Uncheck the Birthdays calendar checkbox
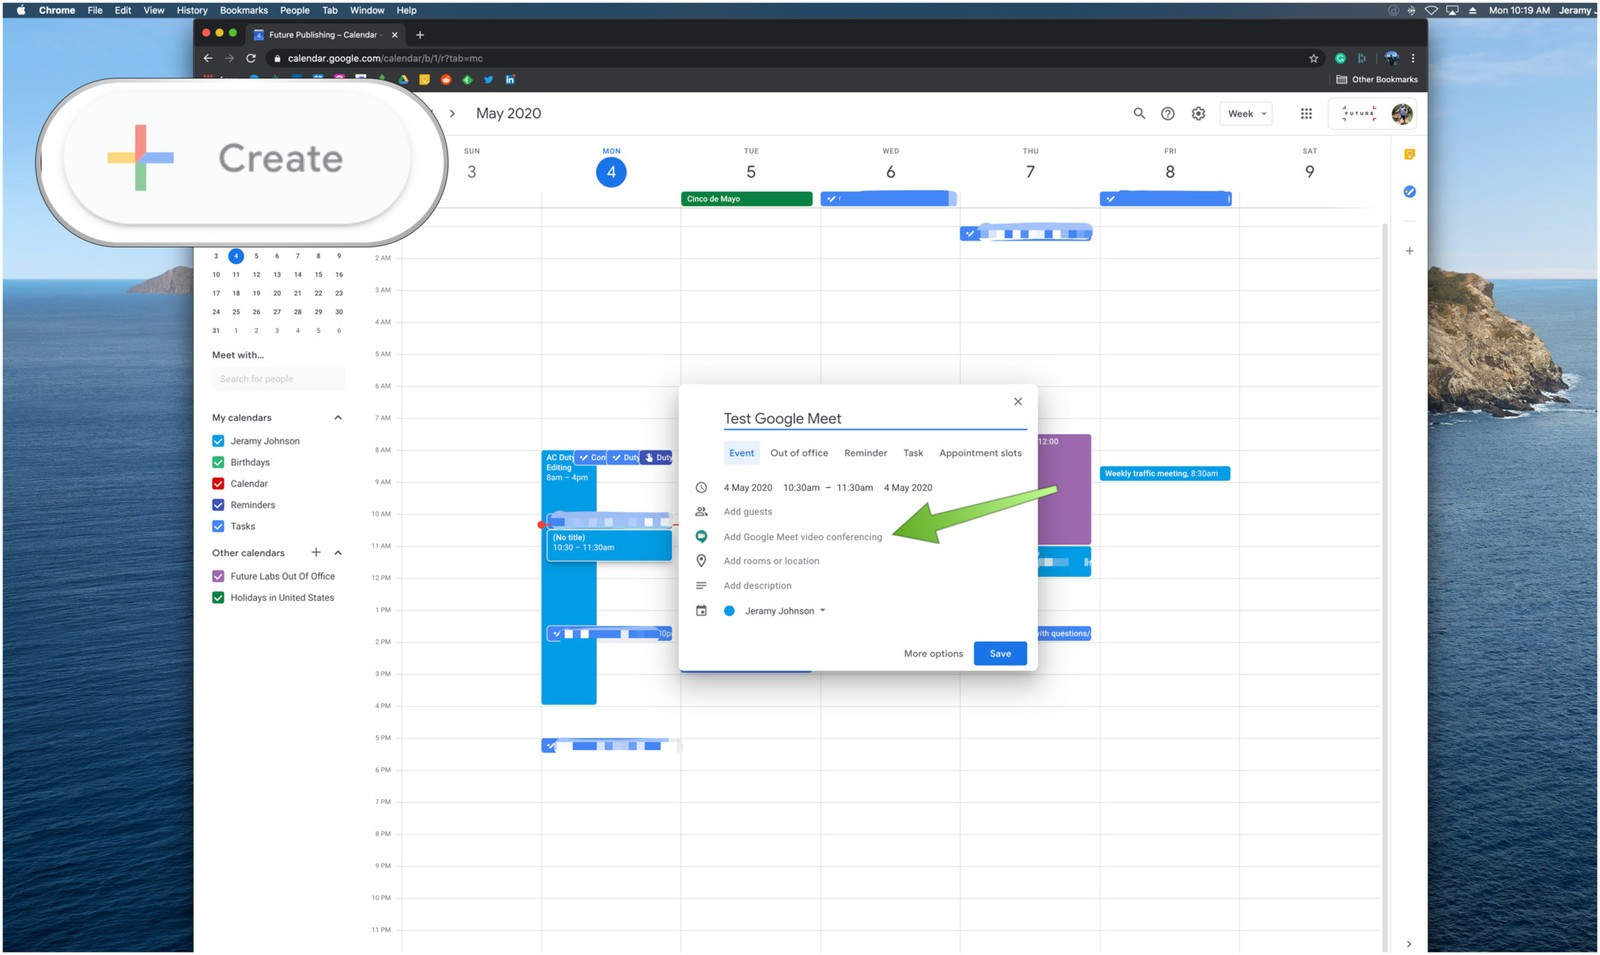Screen dimensions: 1600x955 click(x=218, y=463)
